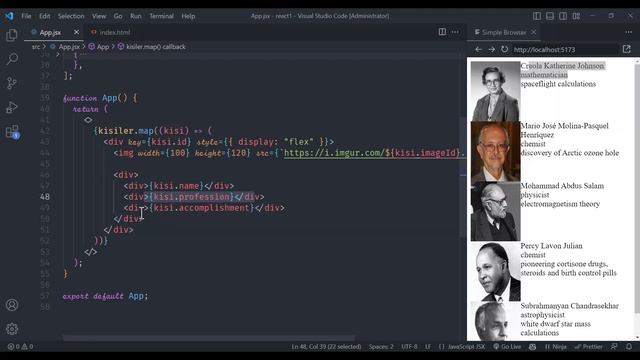Open the Accounts menu icon

pos(12,305)
